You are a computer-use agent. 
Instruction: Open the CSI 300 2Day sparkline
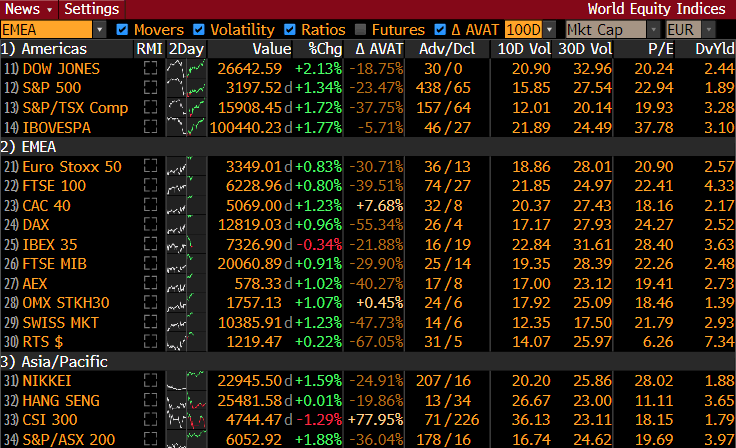coord(186,420)
